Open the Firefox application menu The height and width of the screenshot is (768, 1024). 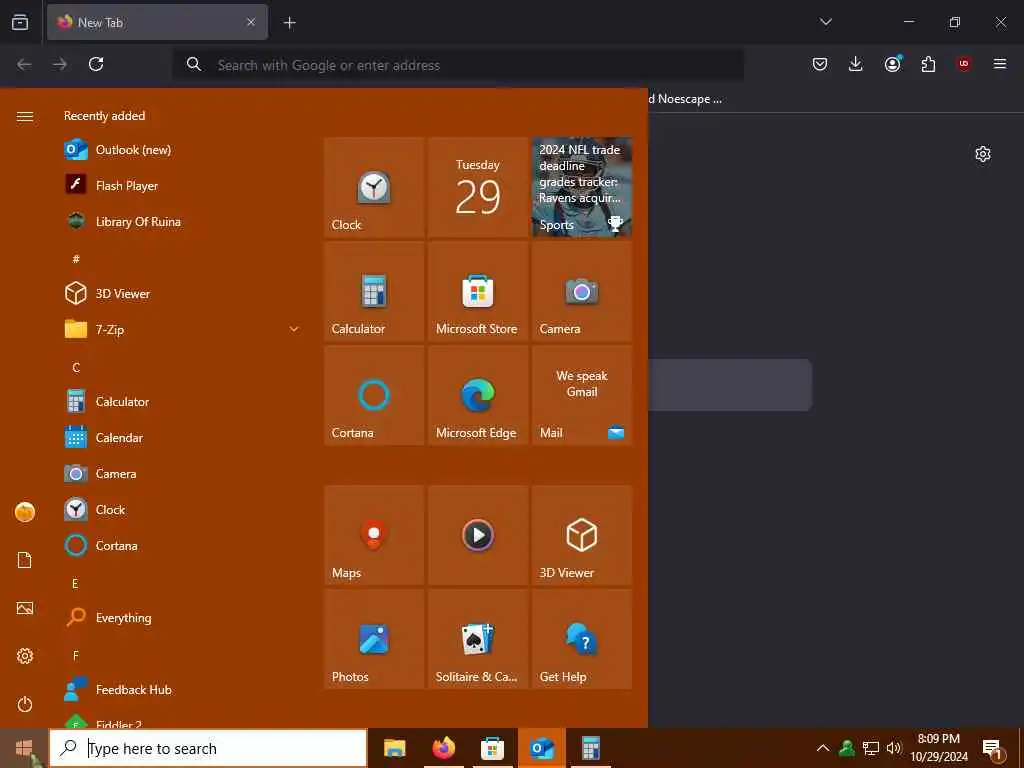[x=1000, y=64]
